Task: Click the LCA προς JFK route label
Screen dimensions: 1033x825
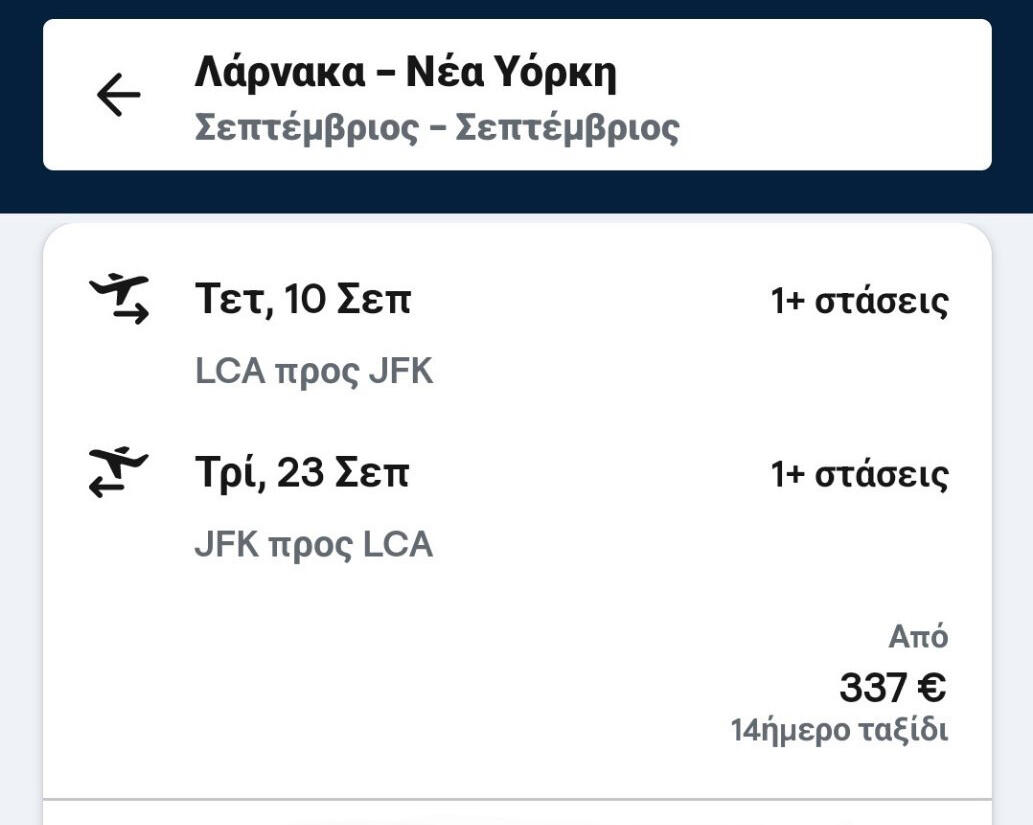Action: pos(314,371)
